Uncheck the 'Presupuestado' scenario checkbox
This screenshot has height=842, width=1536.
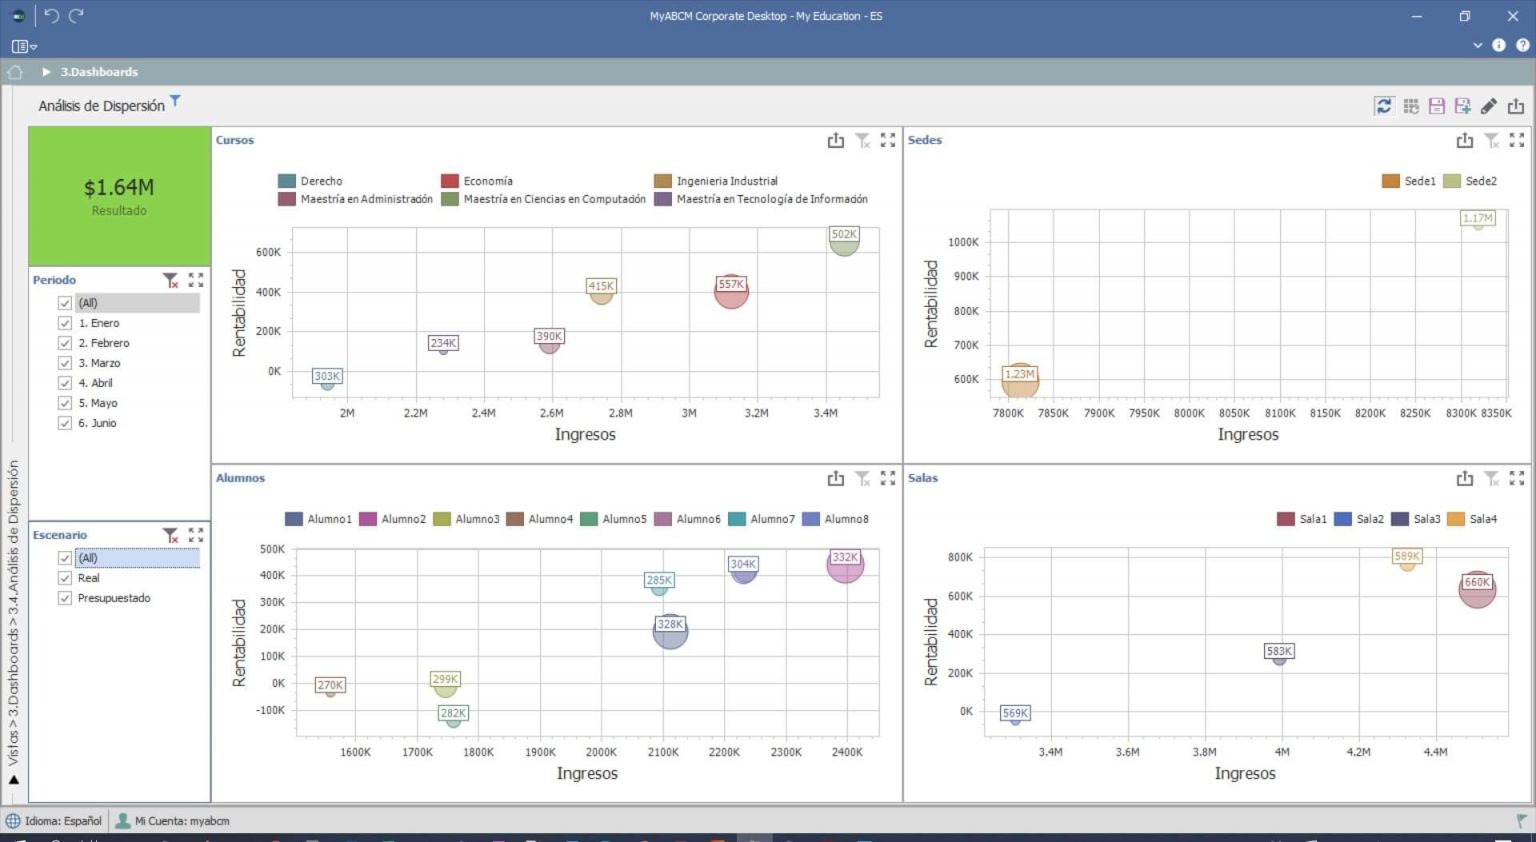tap(65, 598)
